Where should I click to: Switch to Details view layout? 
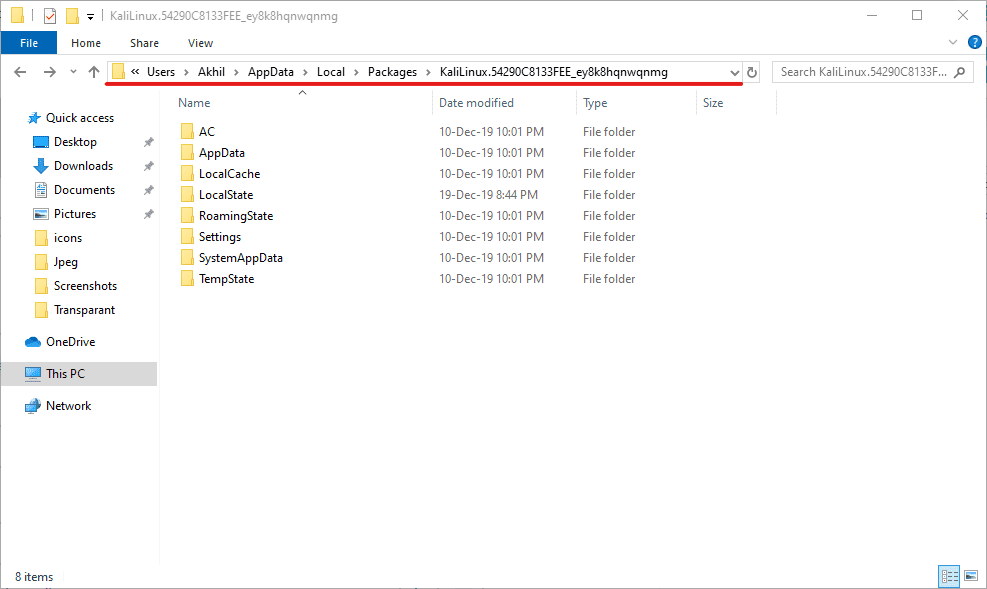pyautogui.click(x=949, y=576)
